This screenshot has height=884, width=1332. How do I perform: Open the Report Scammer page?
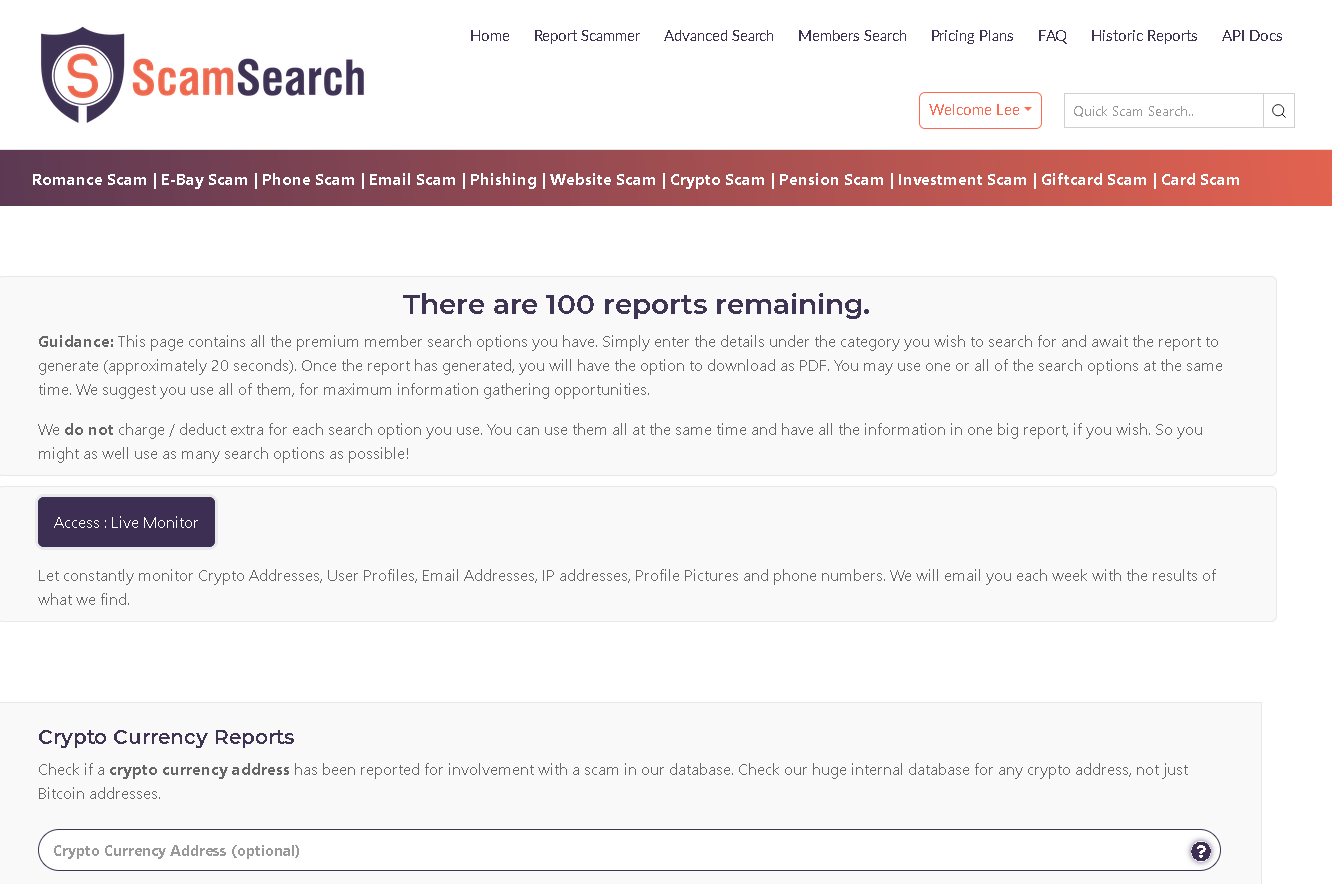click(586, 36)
